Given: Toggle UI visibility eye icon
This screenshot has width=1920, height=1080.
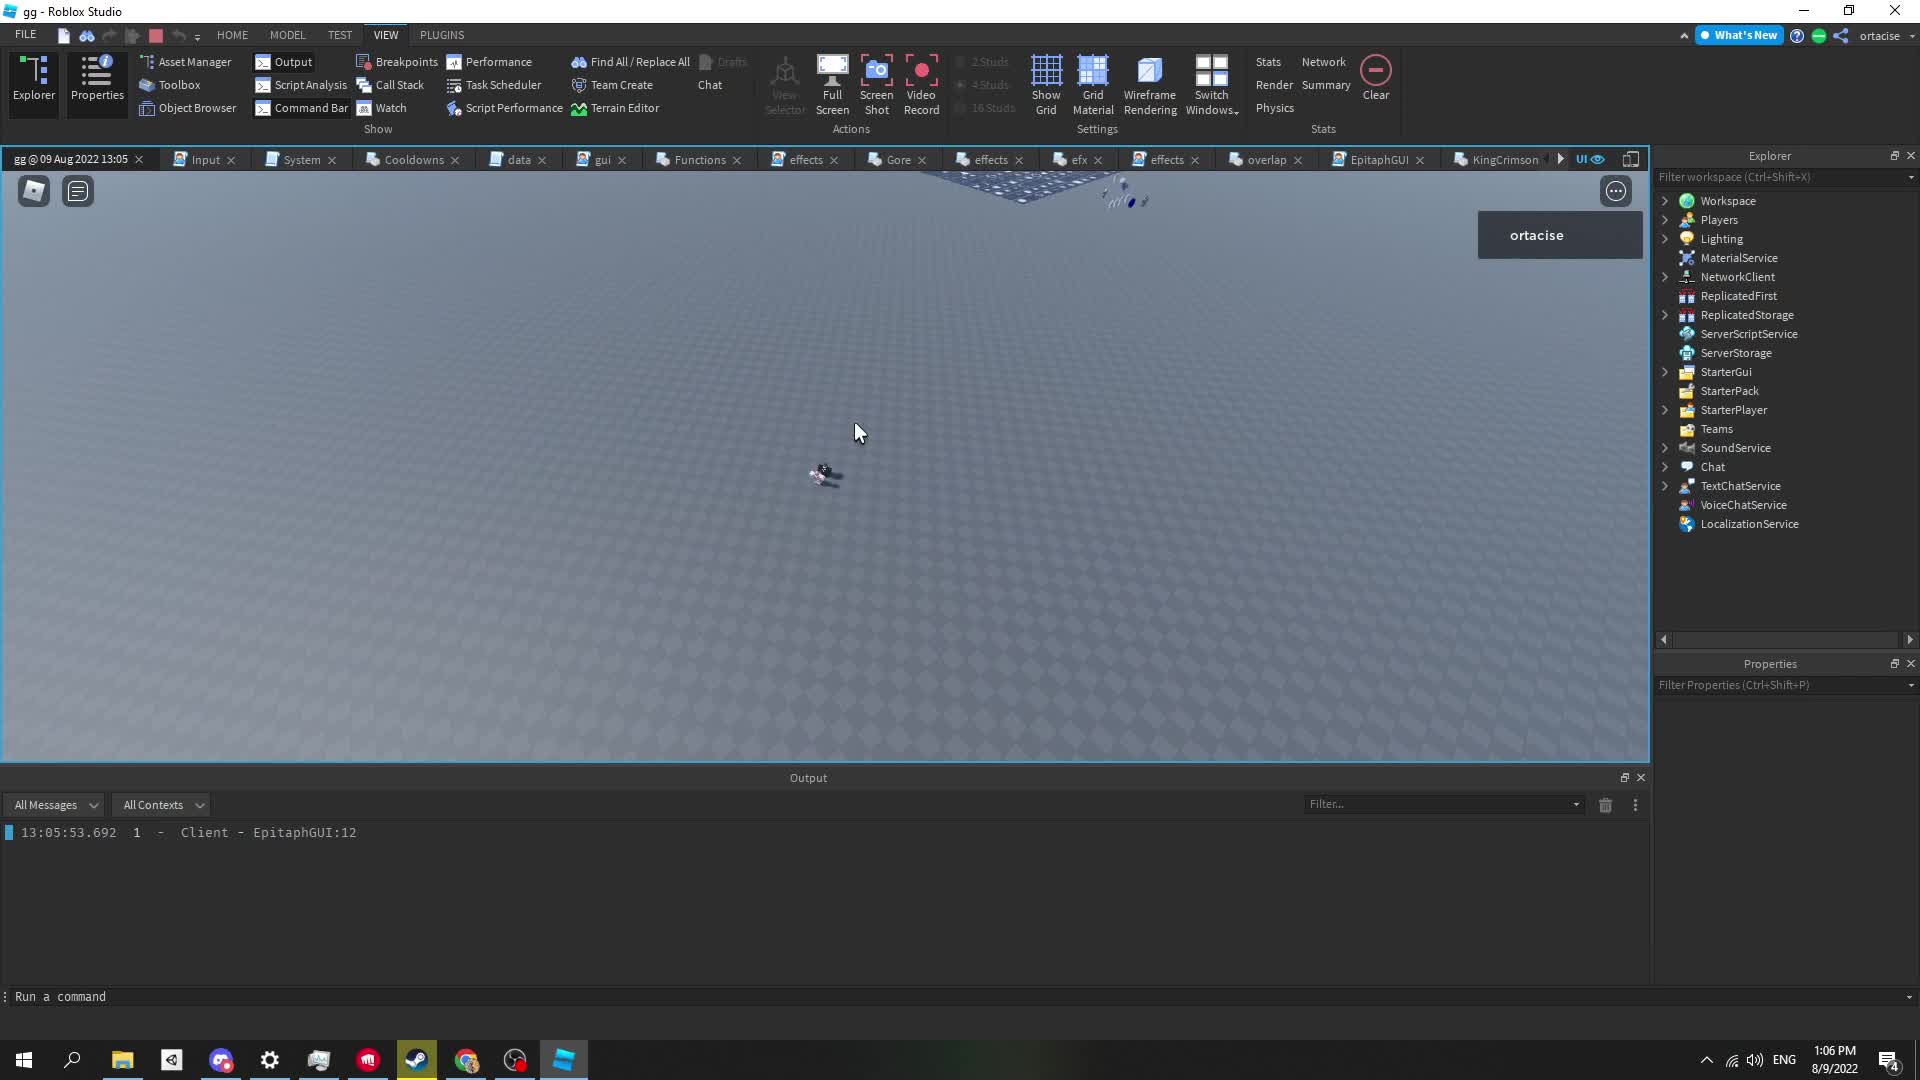Looking at the screenshot, I should (1596, 159).
